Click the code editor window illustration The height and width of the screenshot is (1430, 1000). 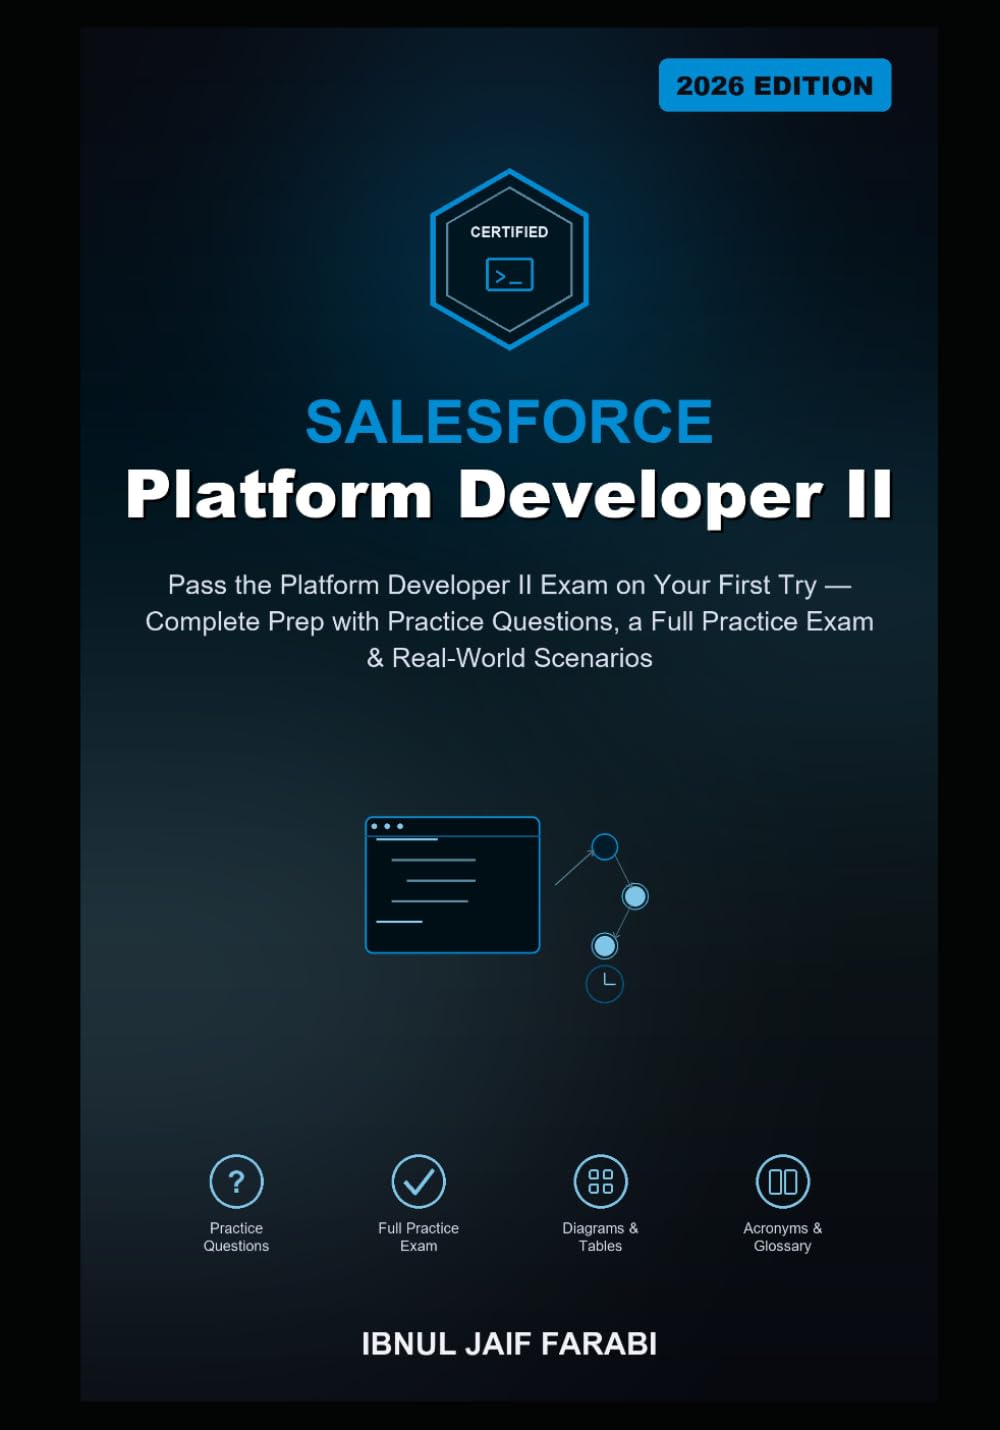click(x=452, y=885)
